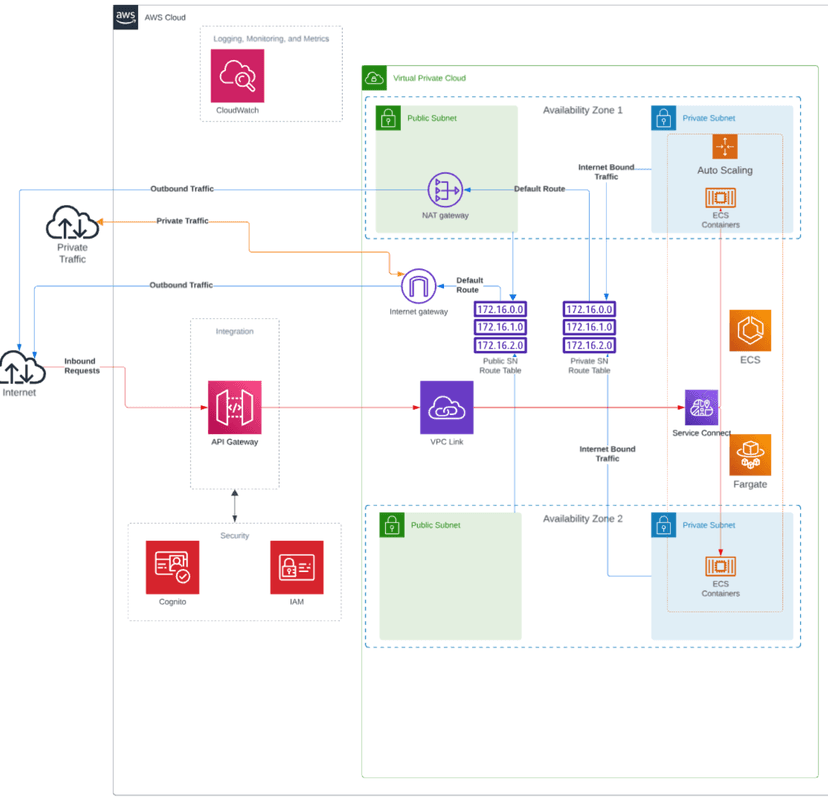Screen dimensions: 828x800
Task: Click the IAM icon
Action: pyautogui.click(x=297, y=567)
